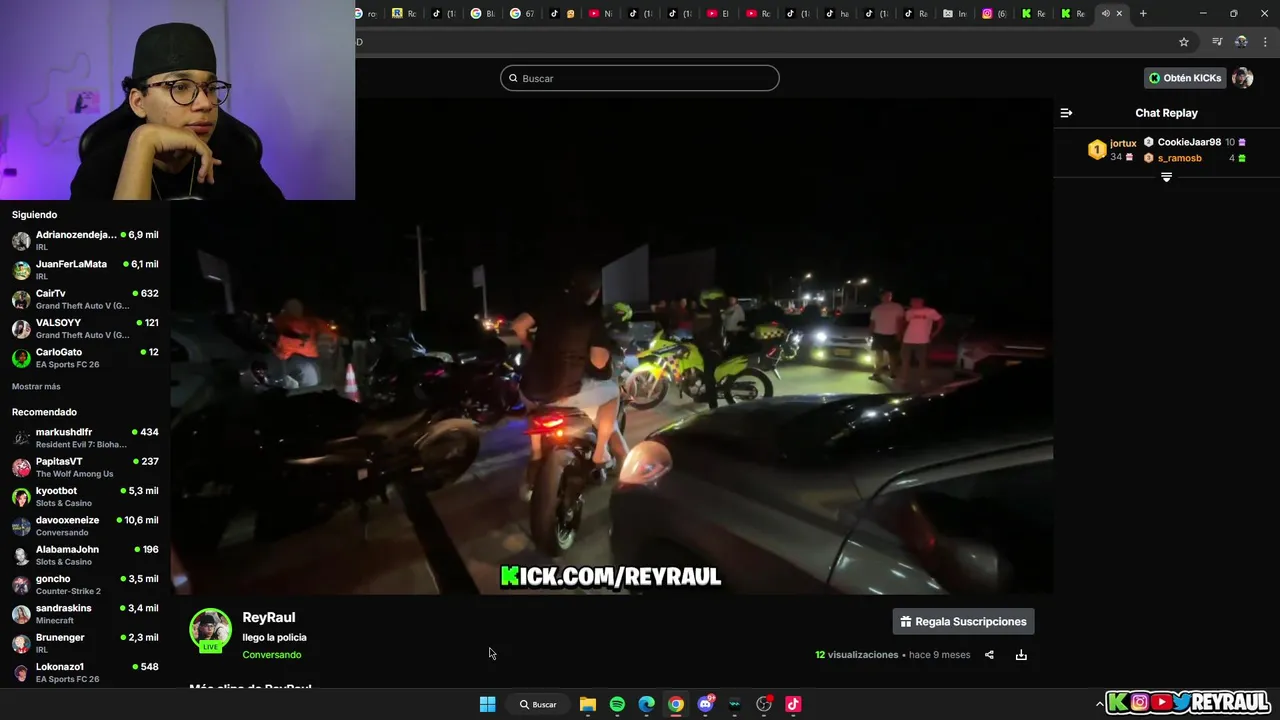The height and width of the screenshot is (720, 1280).
Task: Expand the chat leaderboard with the down arrow
Action: point(1166,177)
